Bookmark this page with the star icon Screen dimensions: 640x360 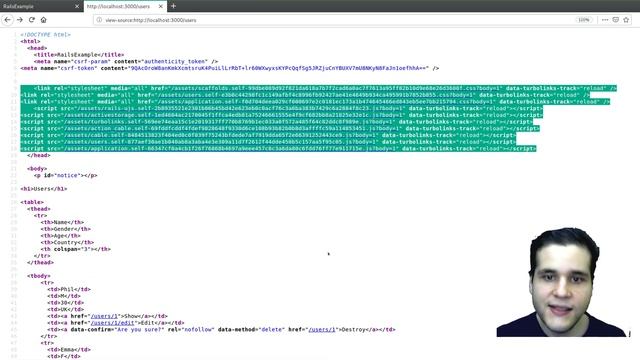(626, 20)
